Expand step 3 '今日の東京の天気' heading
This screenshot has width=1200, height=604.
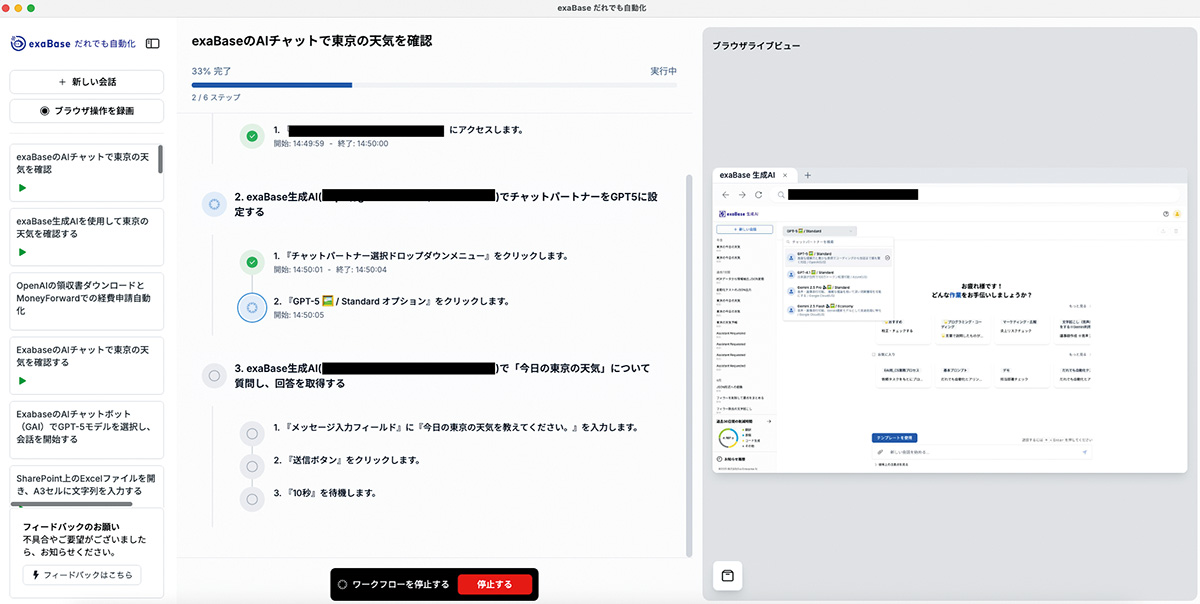coord(446,376)
